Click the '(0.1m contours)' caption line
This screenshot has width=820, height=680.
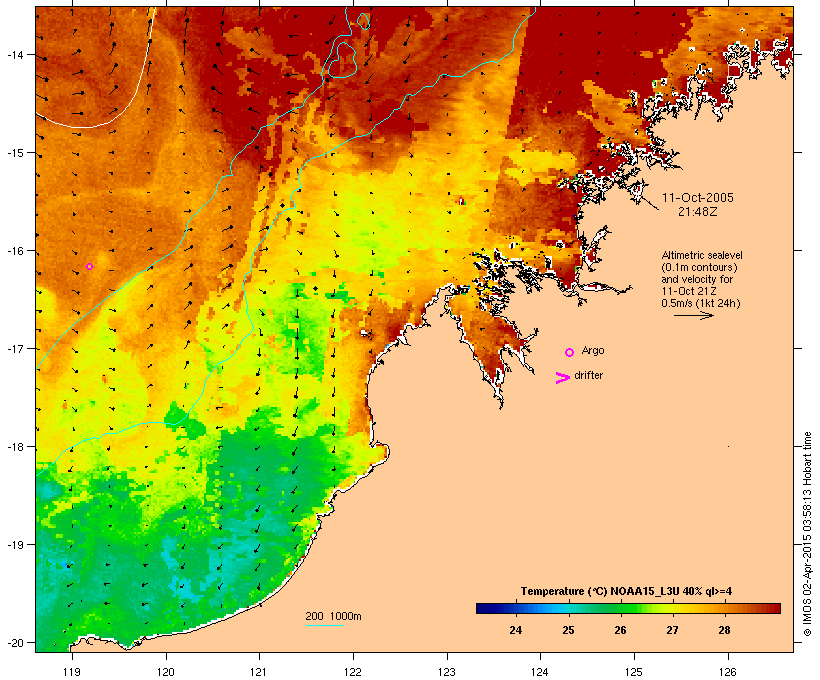(699, 267)
